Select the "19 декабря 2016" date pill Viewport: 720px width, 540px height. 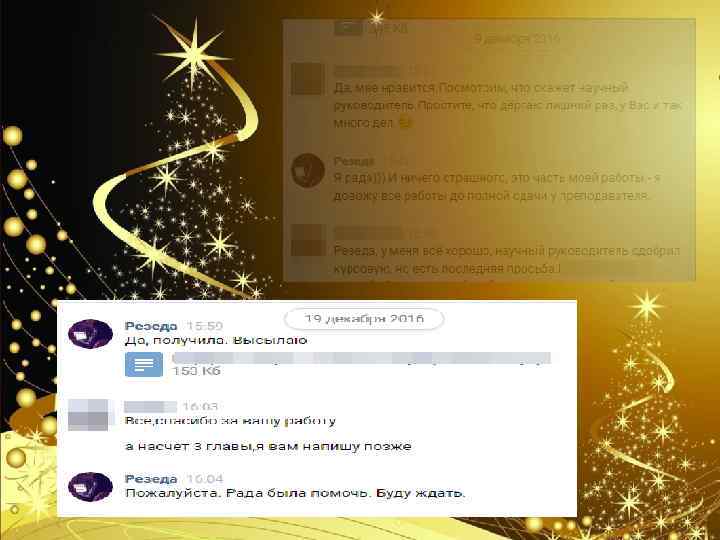364,319
